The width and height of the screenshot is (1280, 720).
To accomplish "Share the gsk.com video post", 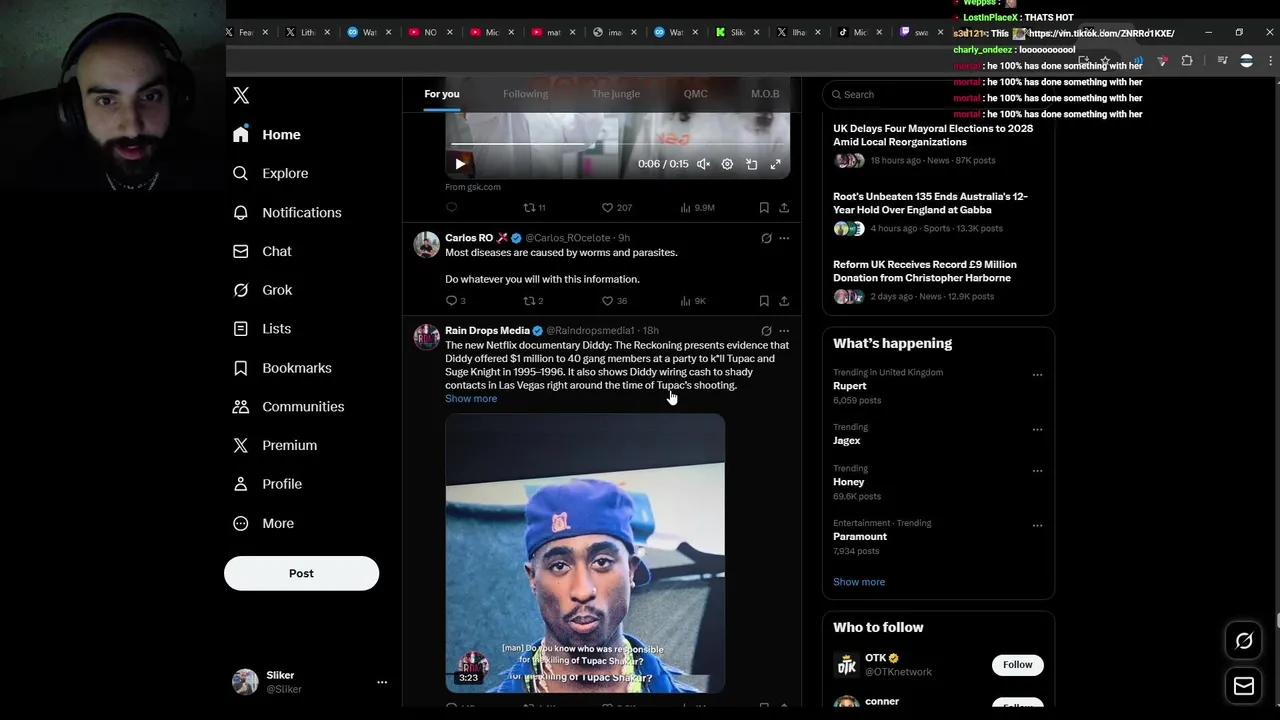I will point(784,208).
